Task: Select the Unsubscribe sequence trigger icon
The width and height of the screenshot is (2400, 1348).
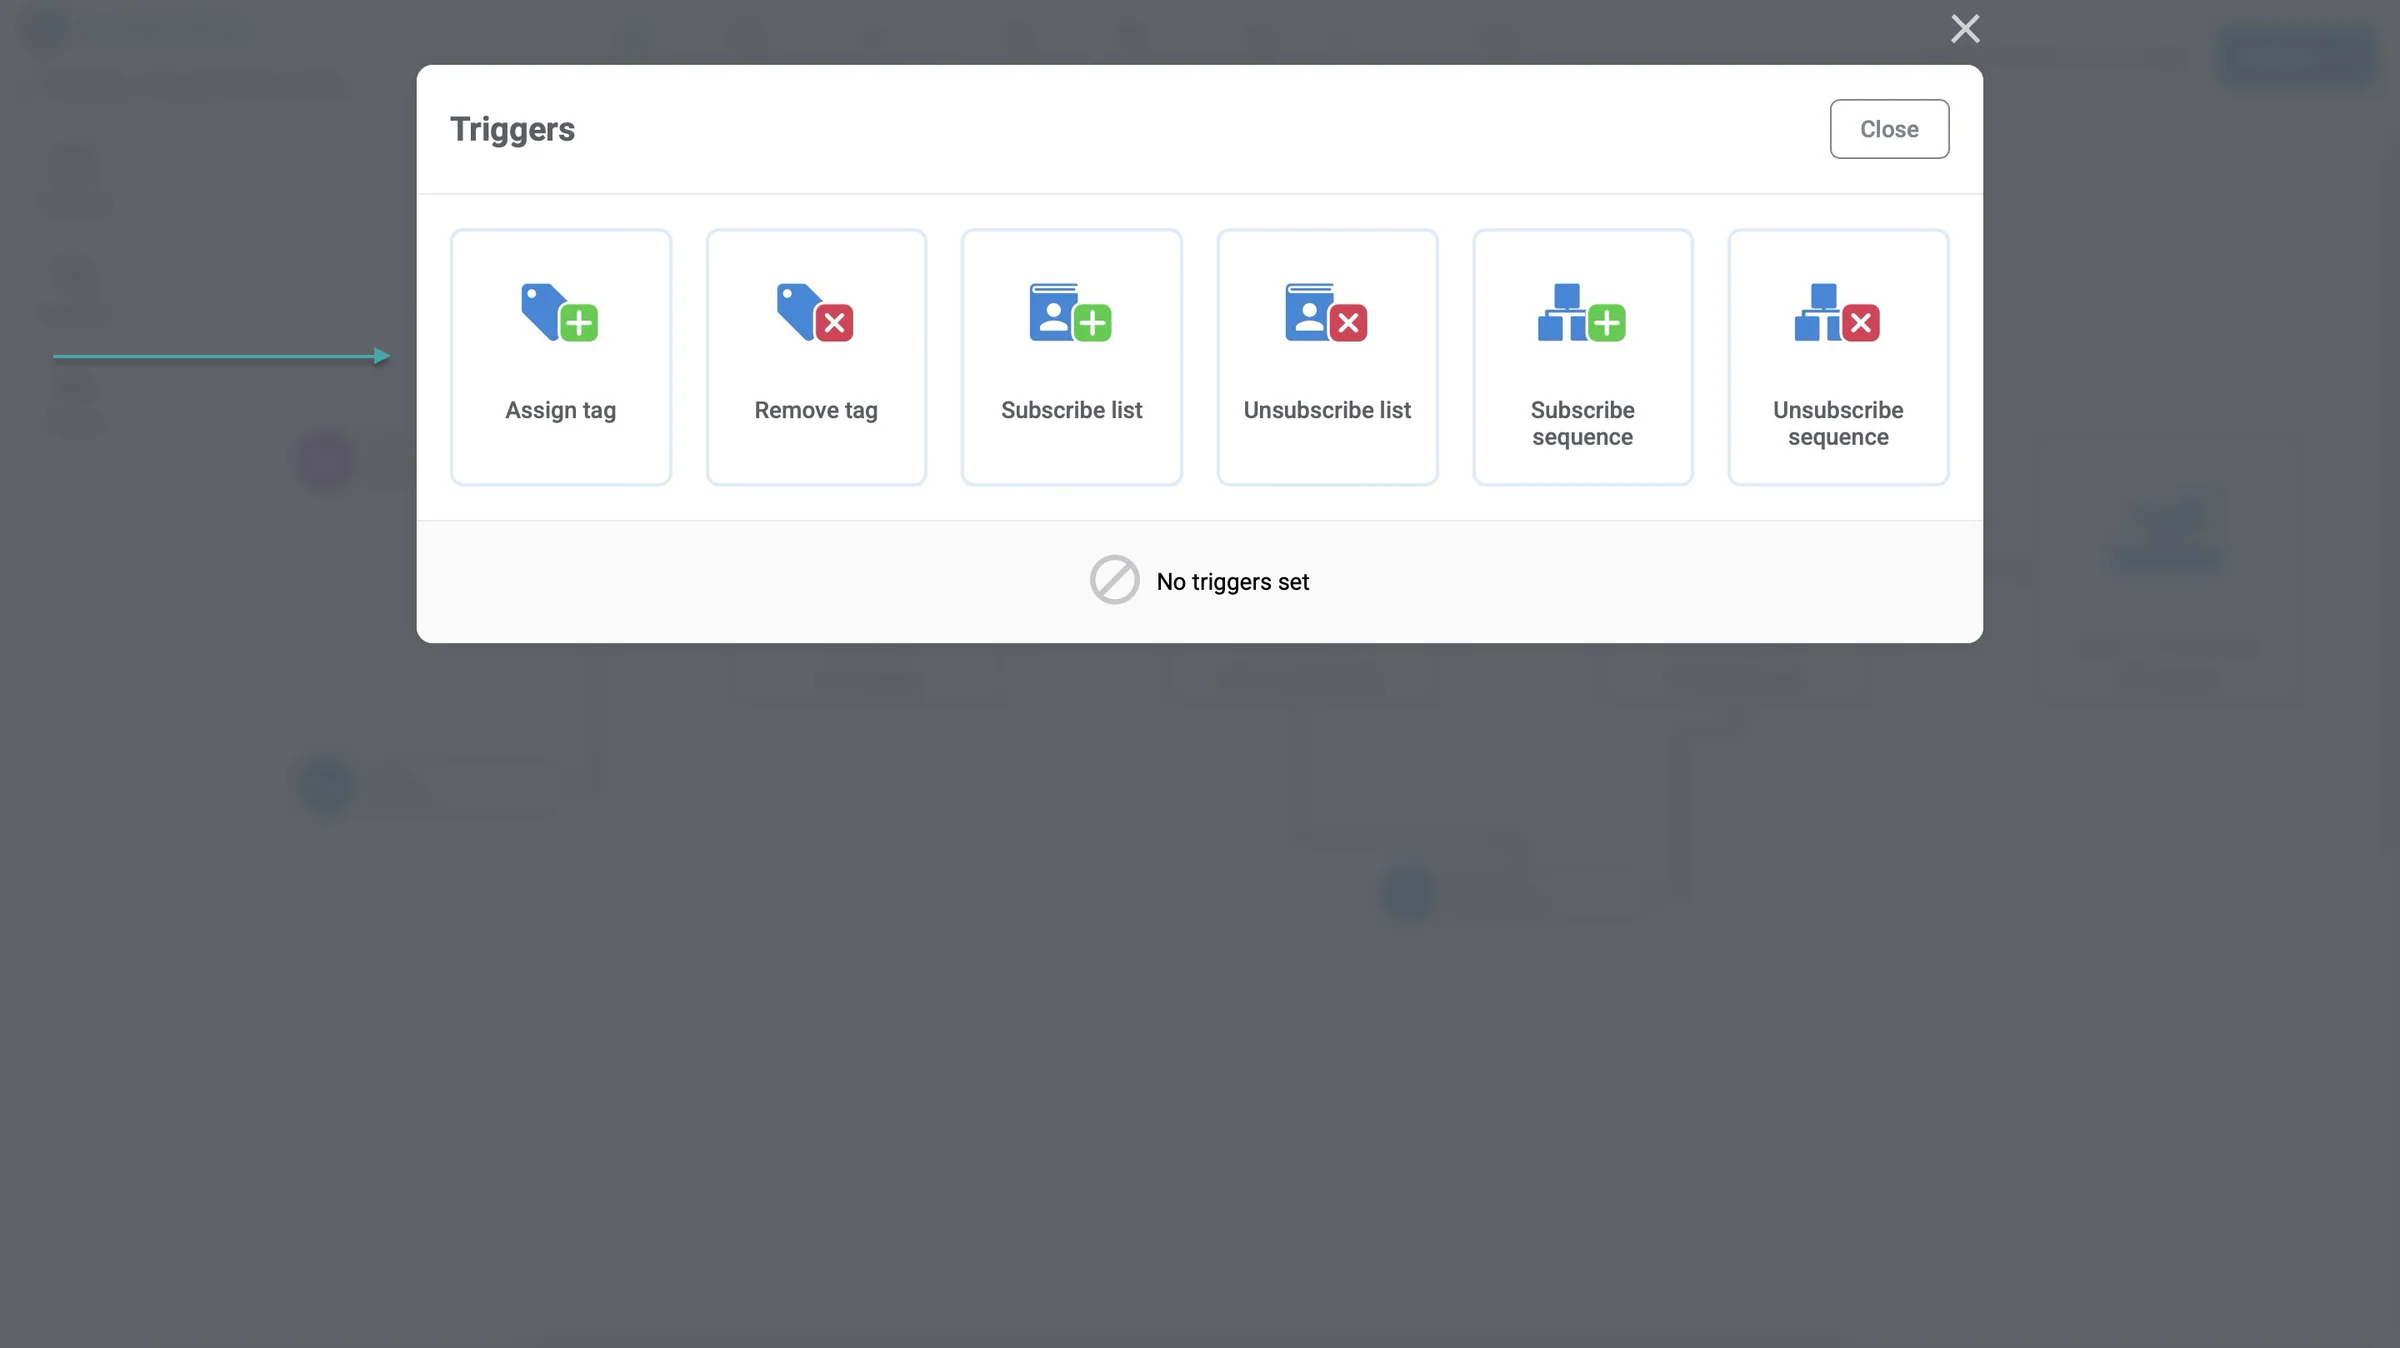Action: coord(1837,313)
